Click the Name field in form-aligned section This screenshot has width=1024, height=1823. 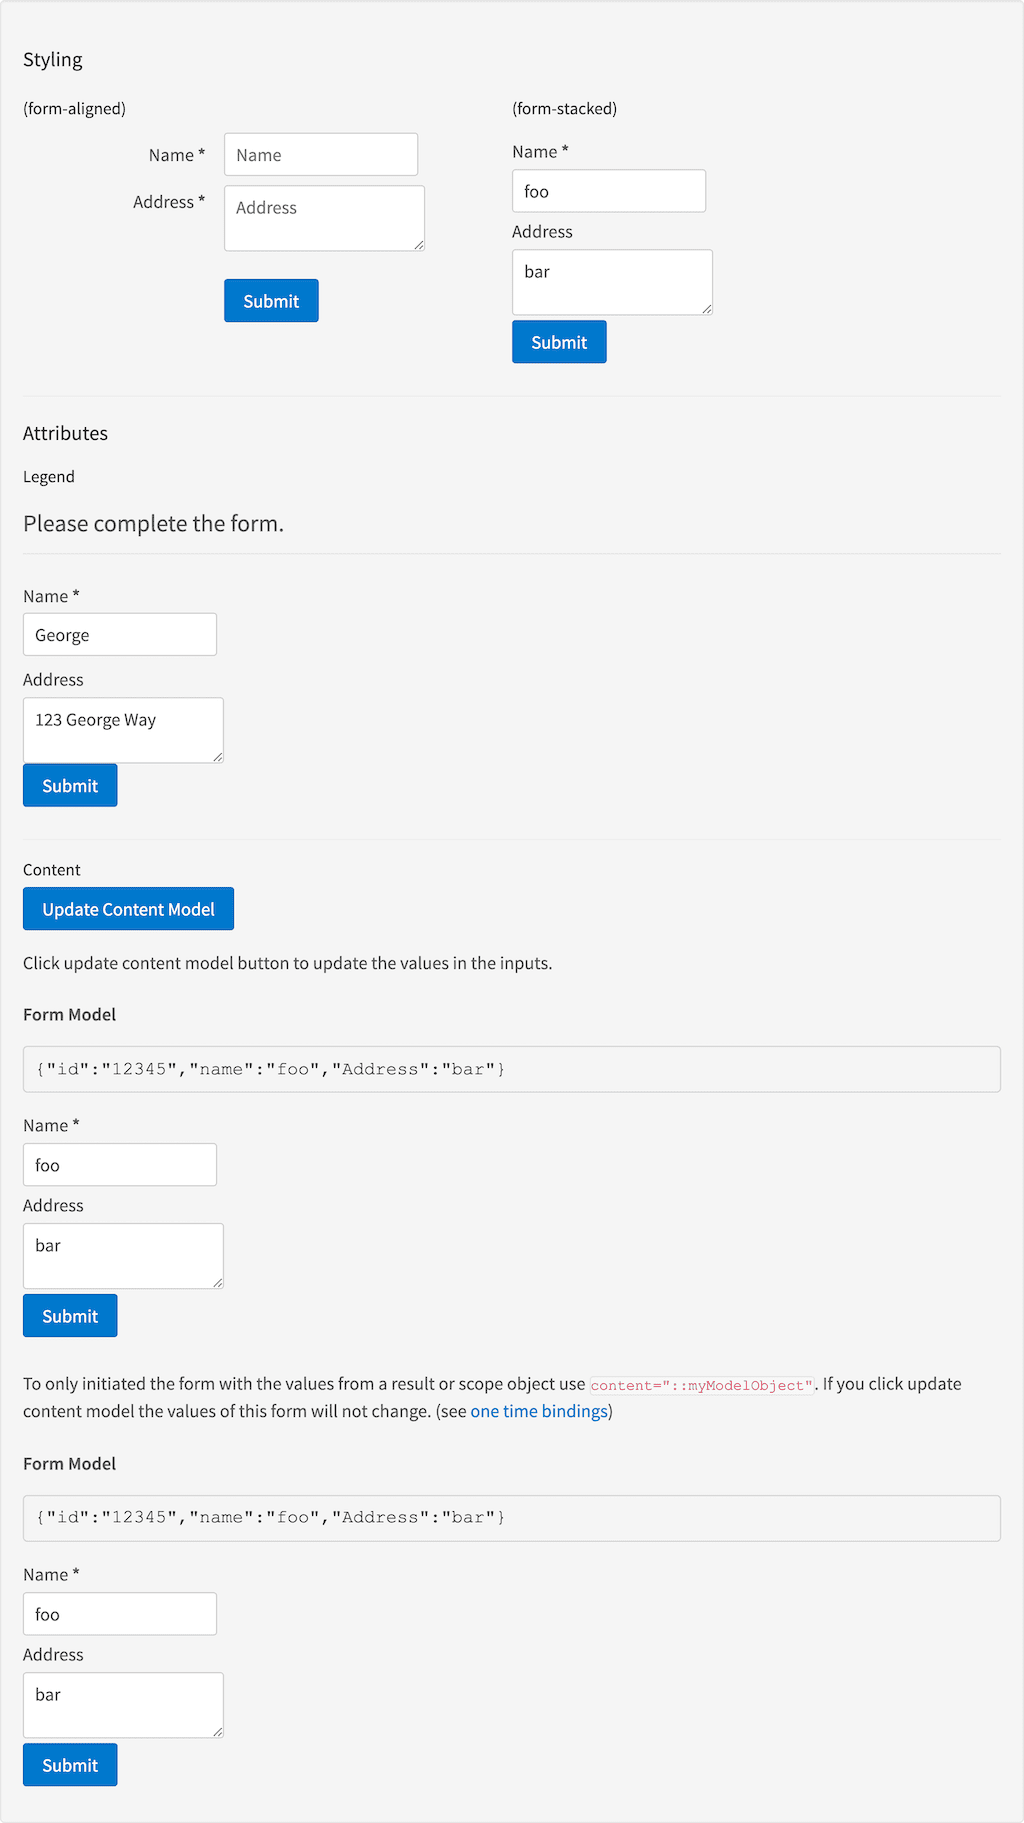click(320, 155)
